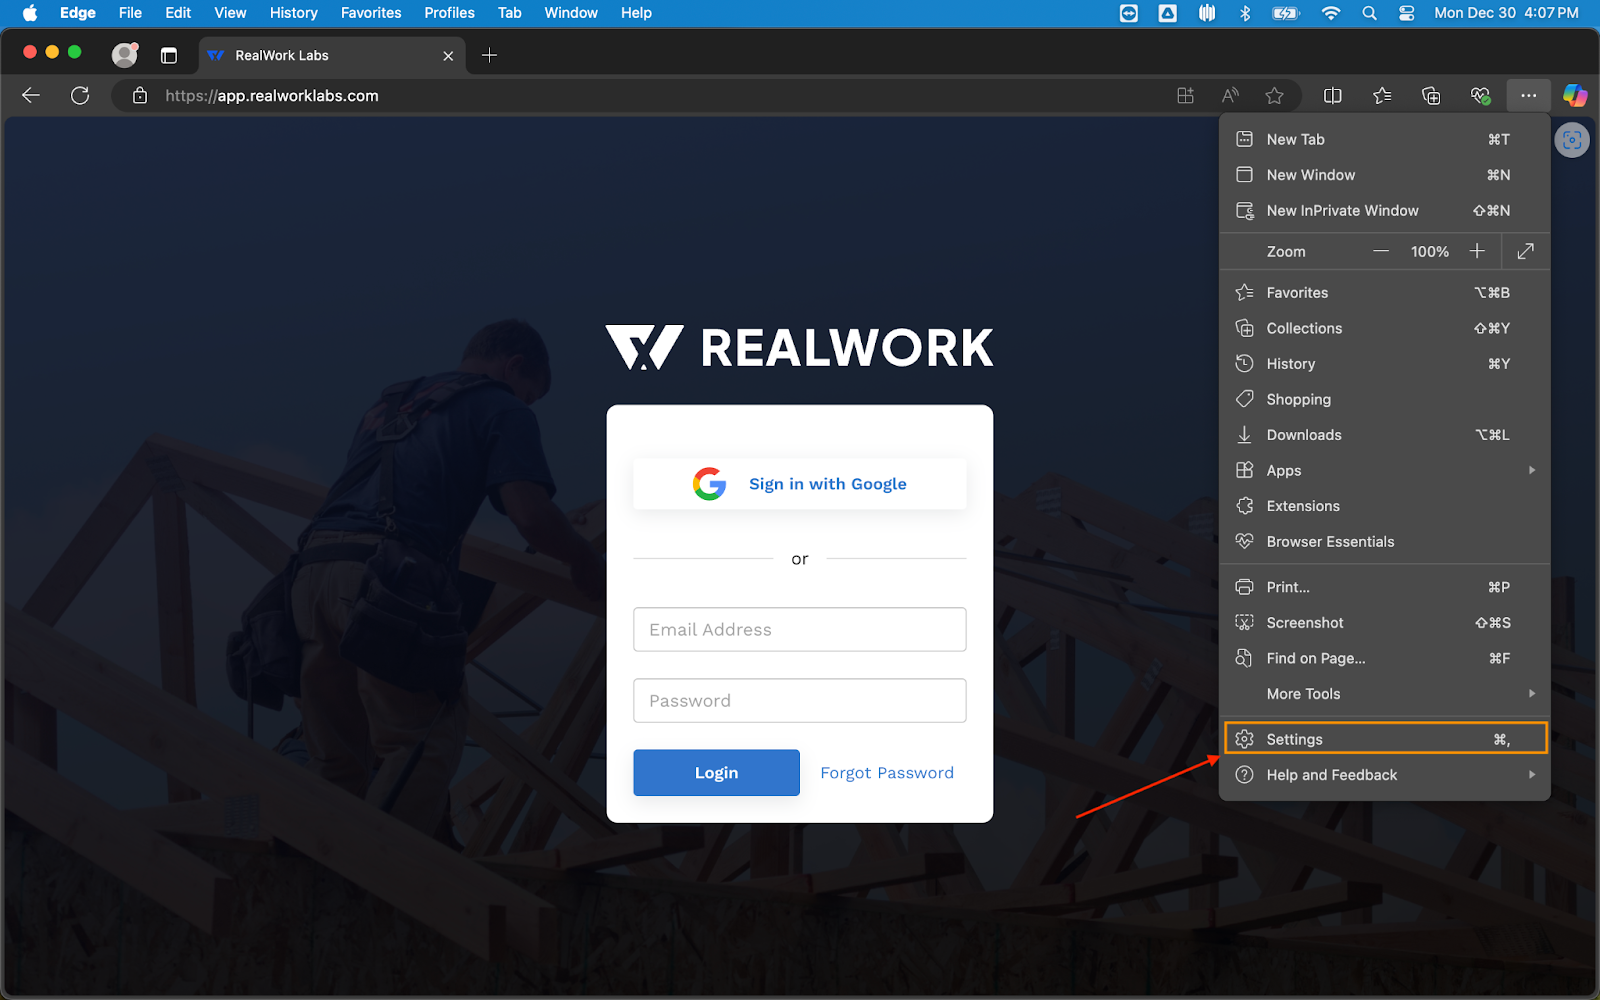Toggle Split screen icon in toolbar
The height and width of the screenshot is (1000, 1600).
[1333, 96]
